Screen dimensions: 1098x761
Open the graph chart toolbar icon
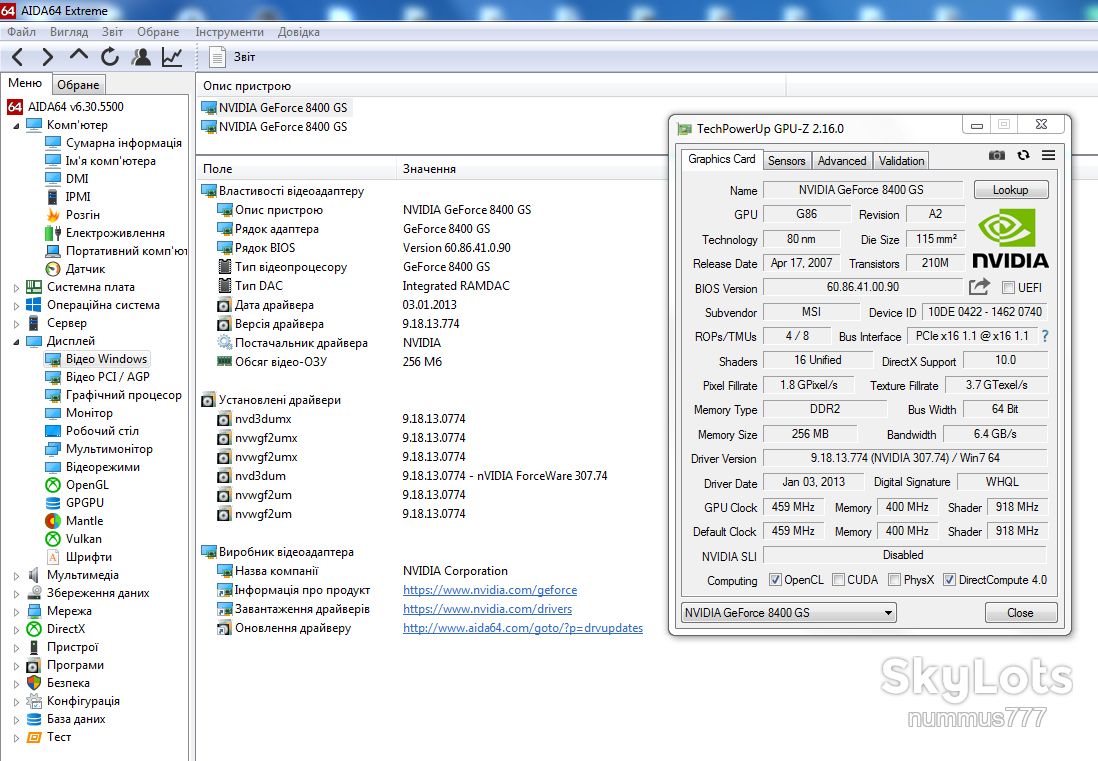(172, 57)
